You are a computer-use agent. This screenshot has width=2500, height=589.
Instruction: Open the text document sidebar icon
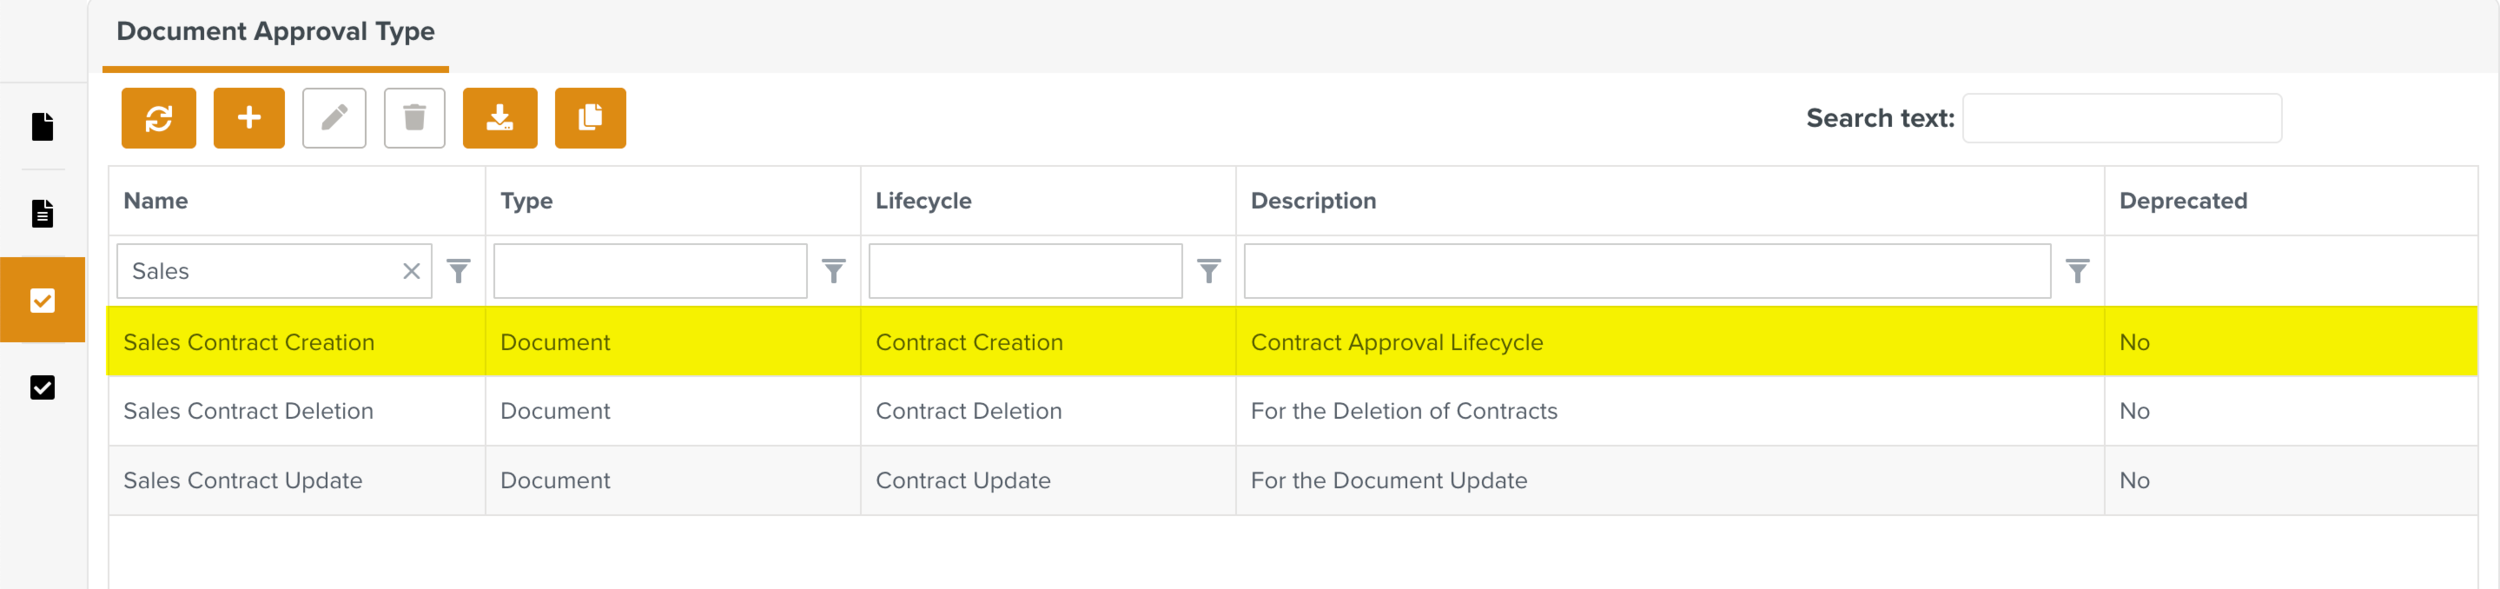point(42,213)
